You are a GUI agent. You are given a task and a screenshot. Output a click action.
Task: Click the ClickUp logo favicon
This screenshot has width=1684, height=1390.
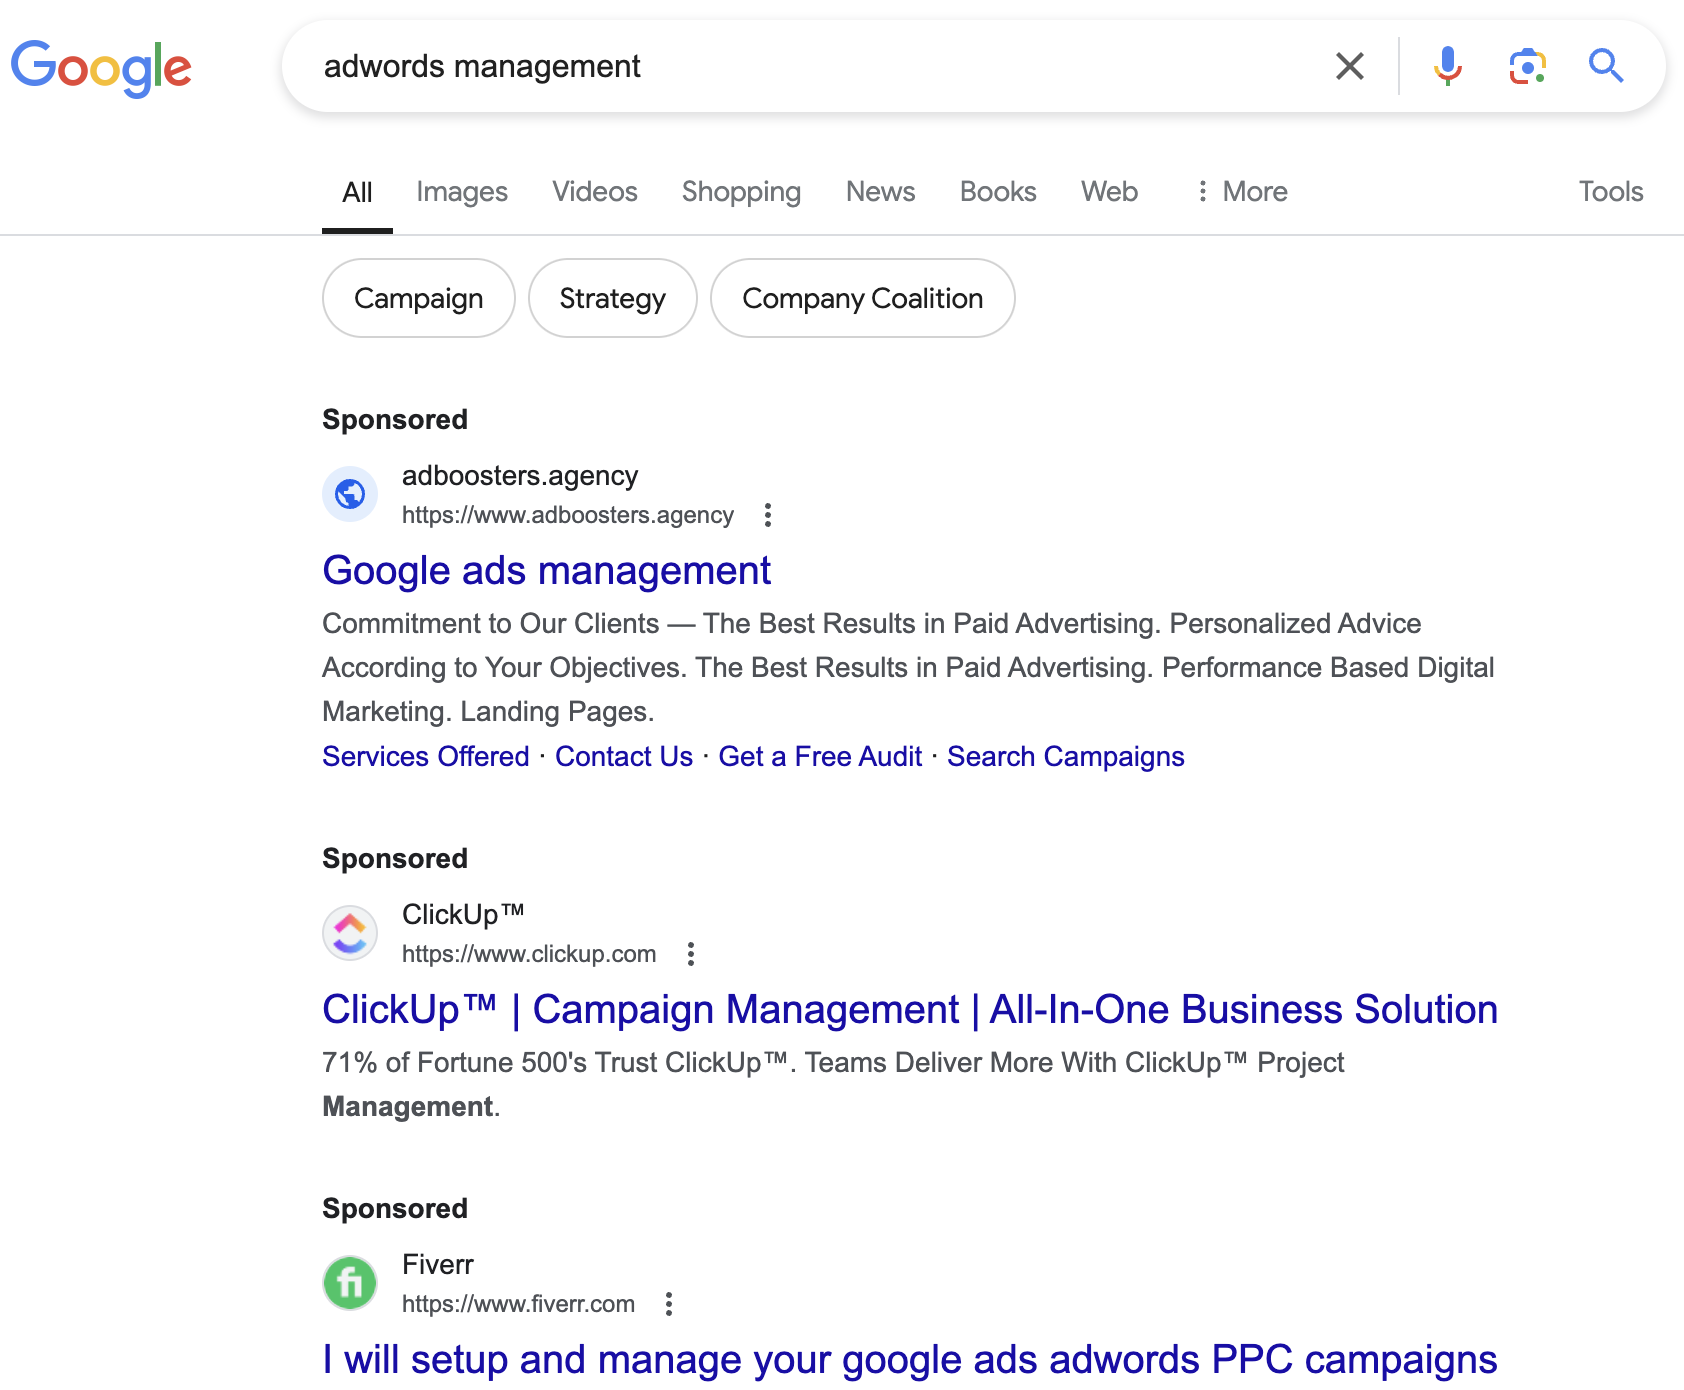pyautogui.click(x=350, y=933)
